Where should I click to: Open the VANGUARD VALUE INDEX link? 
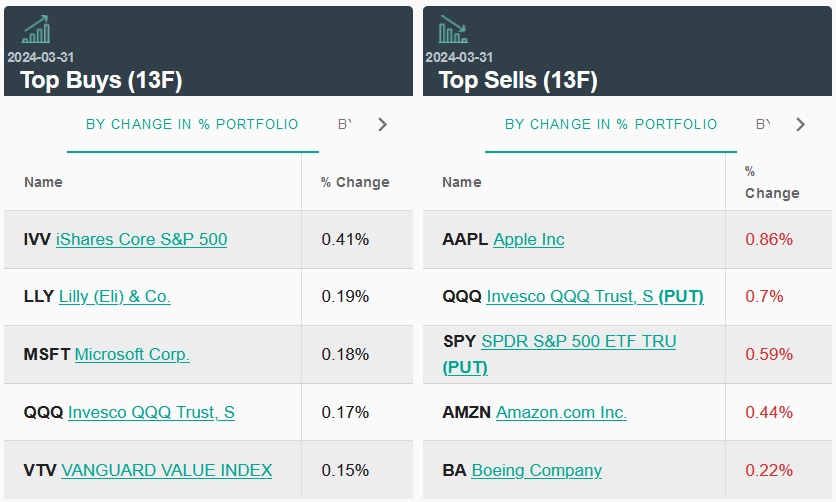[166, 470]
